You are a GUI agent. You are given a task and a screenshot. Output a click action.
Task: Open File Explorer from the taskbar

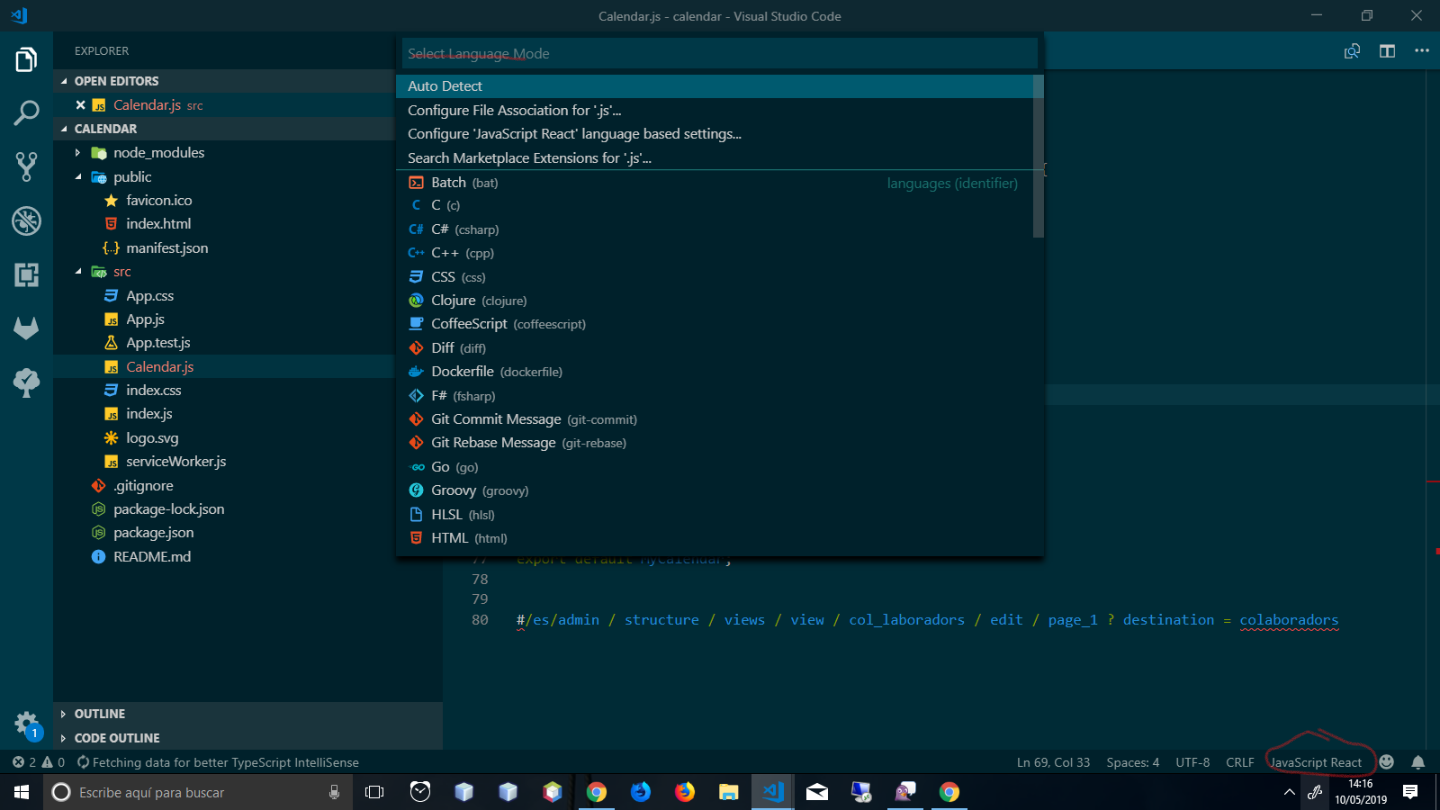pyautogui.click(x=729, y=792)
